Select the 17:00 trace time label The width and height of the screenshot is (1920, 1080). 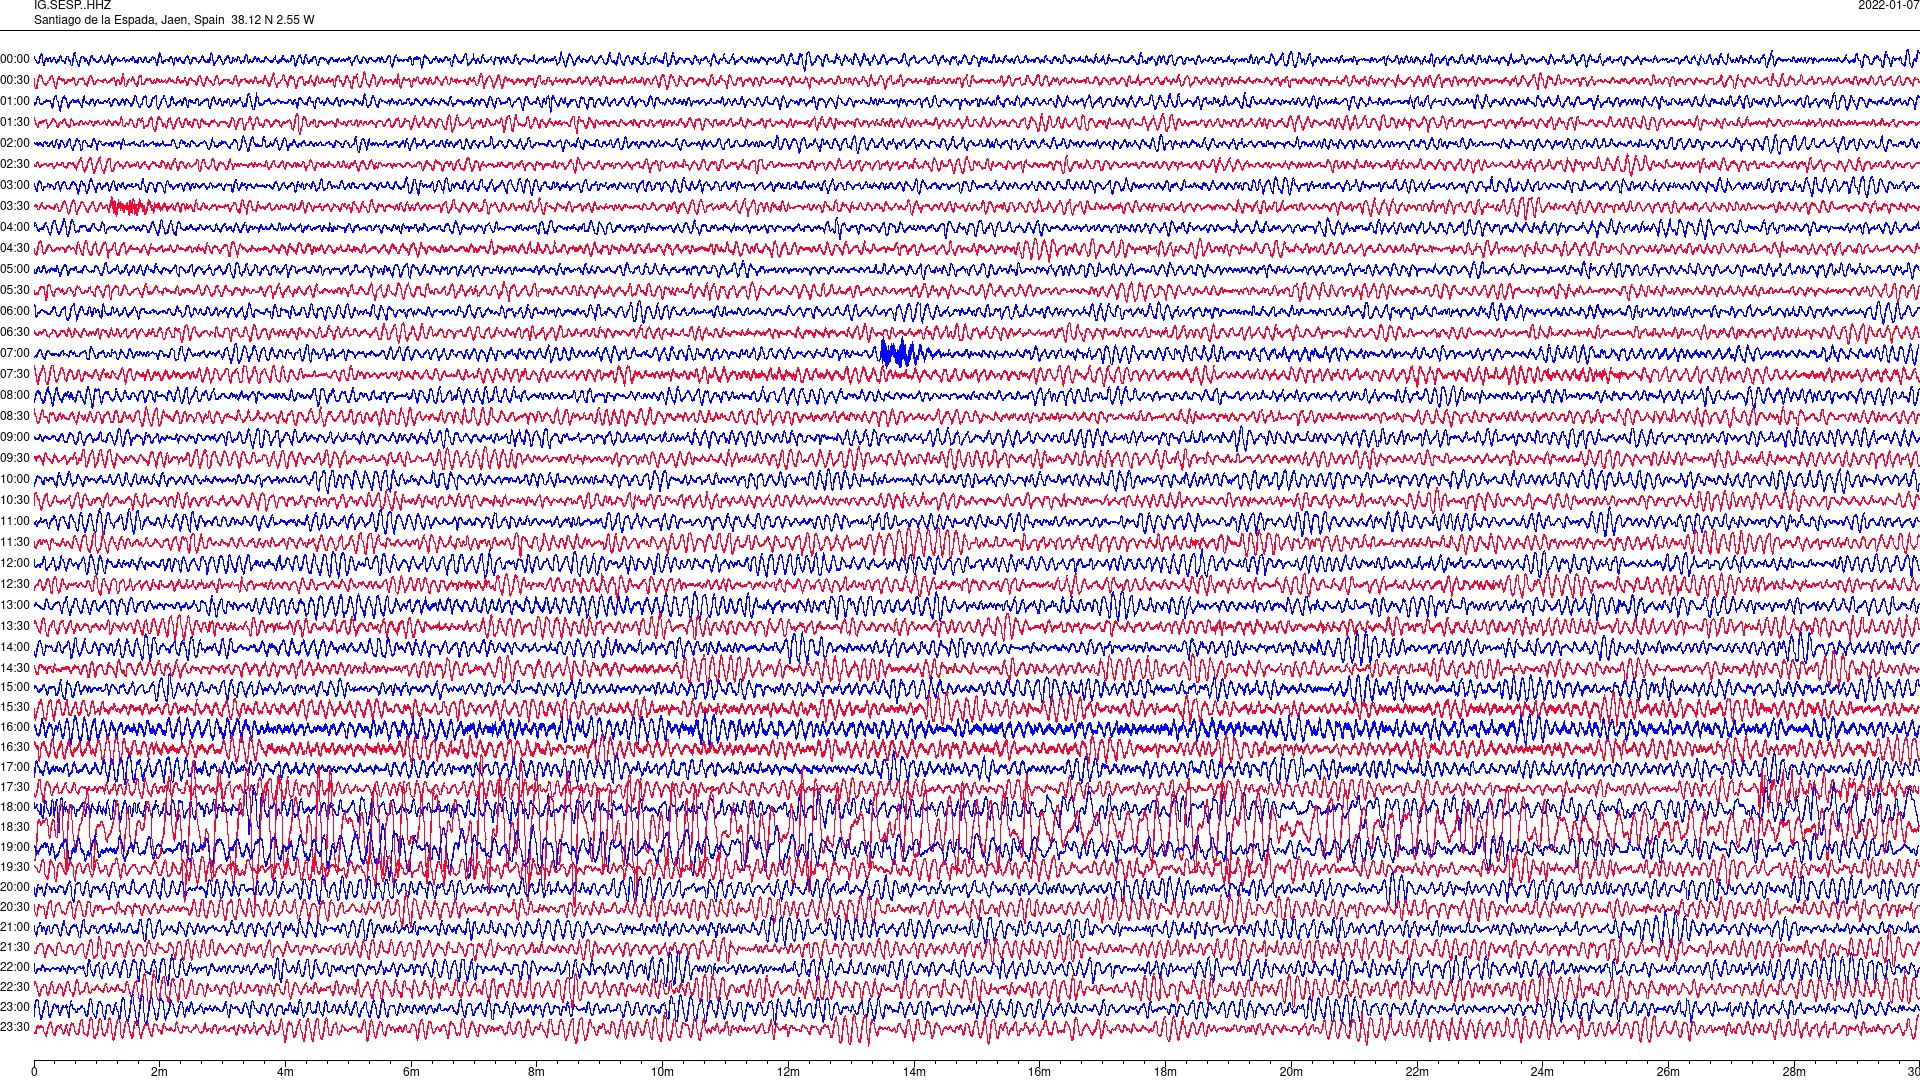15,767
